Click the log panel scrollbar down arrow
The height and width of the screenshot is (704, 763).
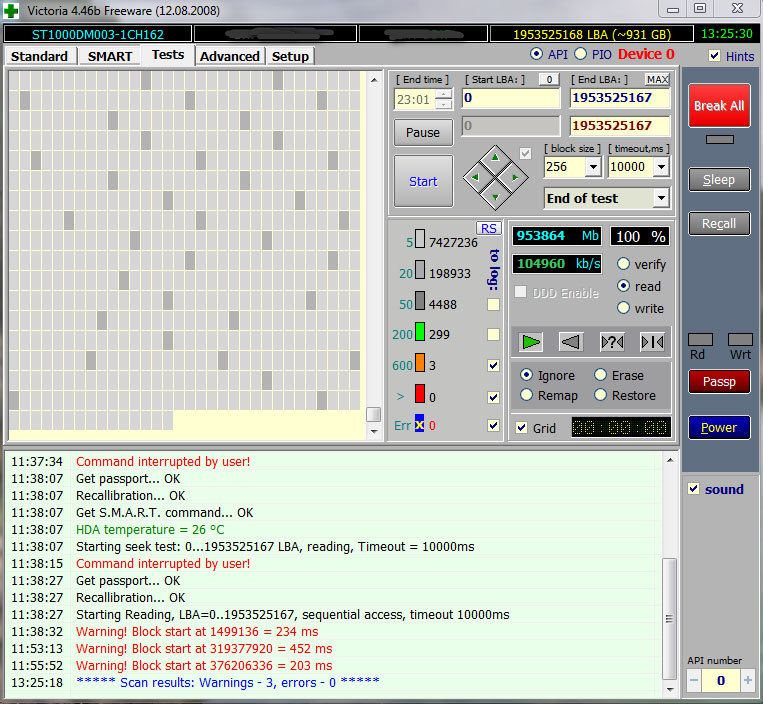point(670,689)
